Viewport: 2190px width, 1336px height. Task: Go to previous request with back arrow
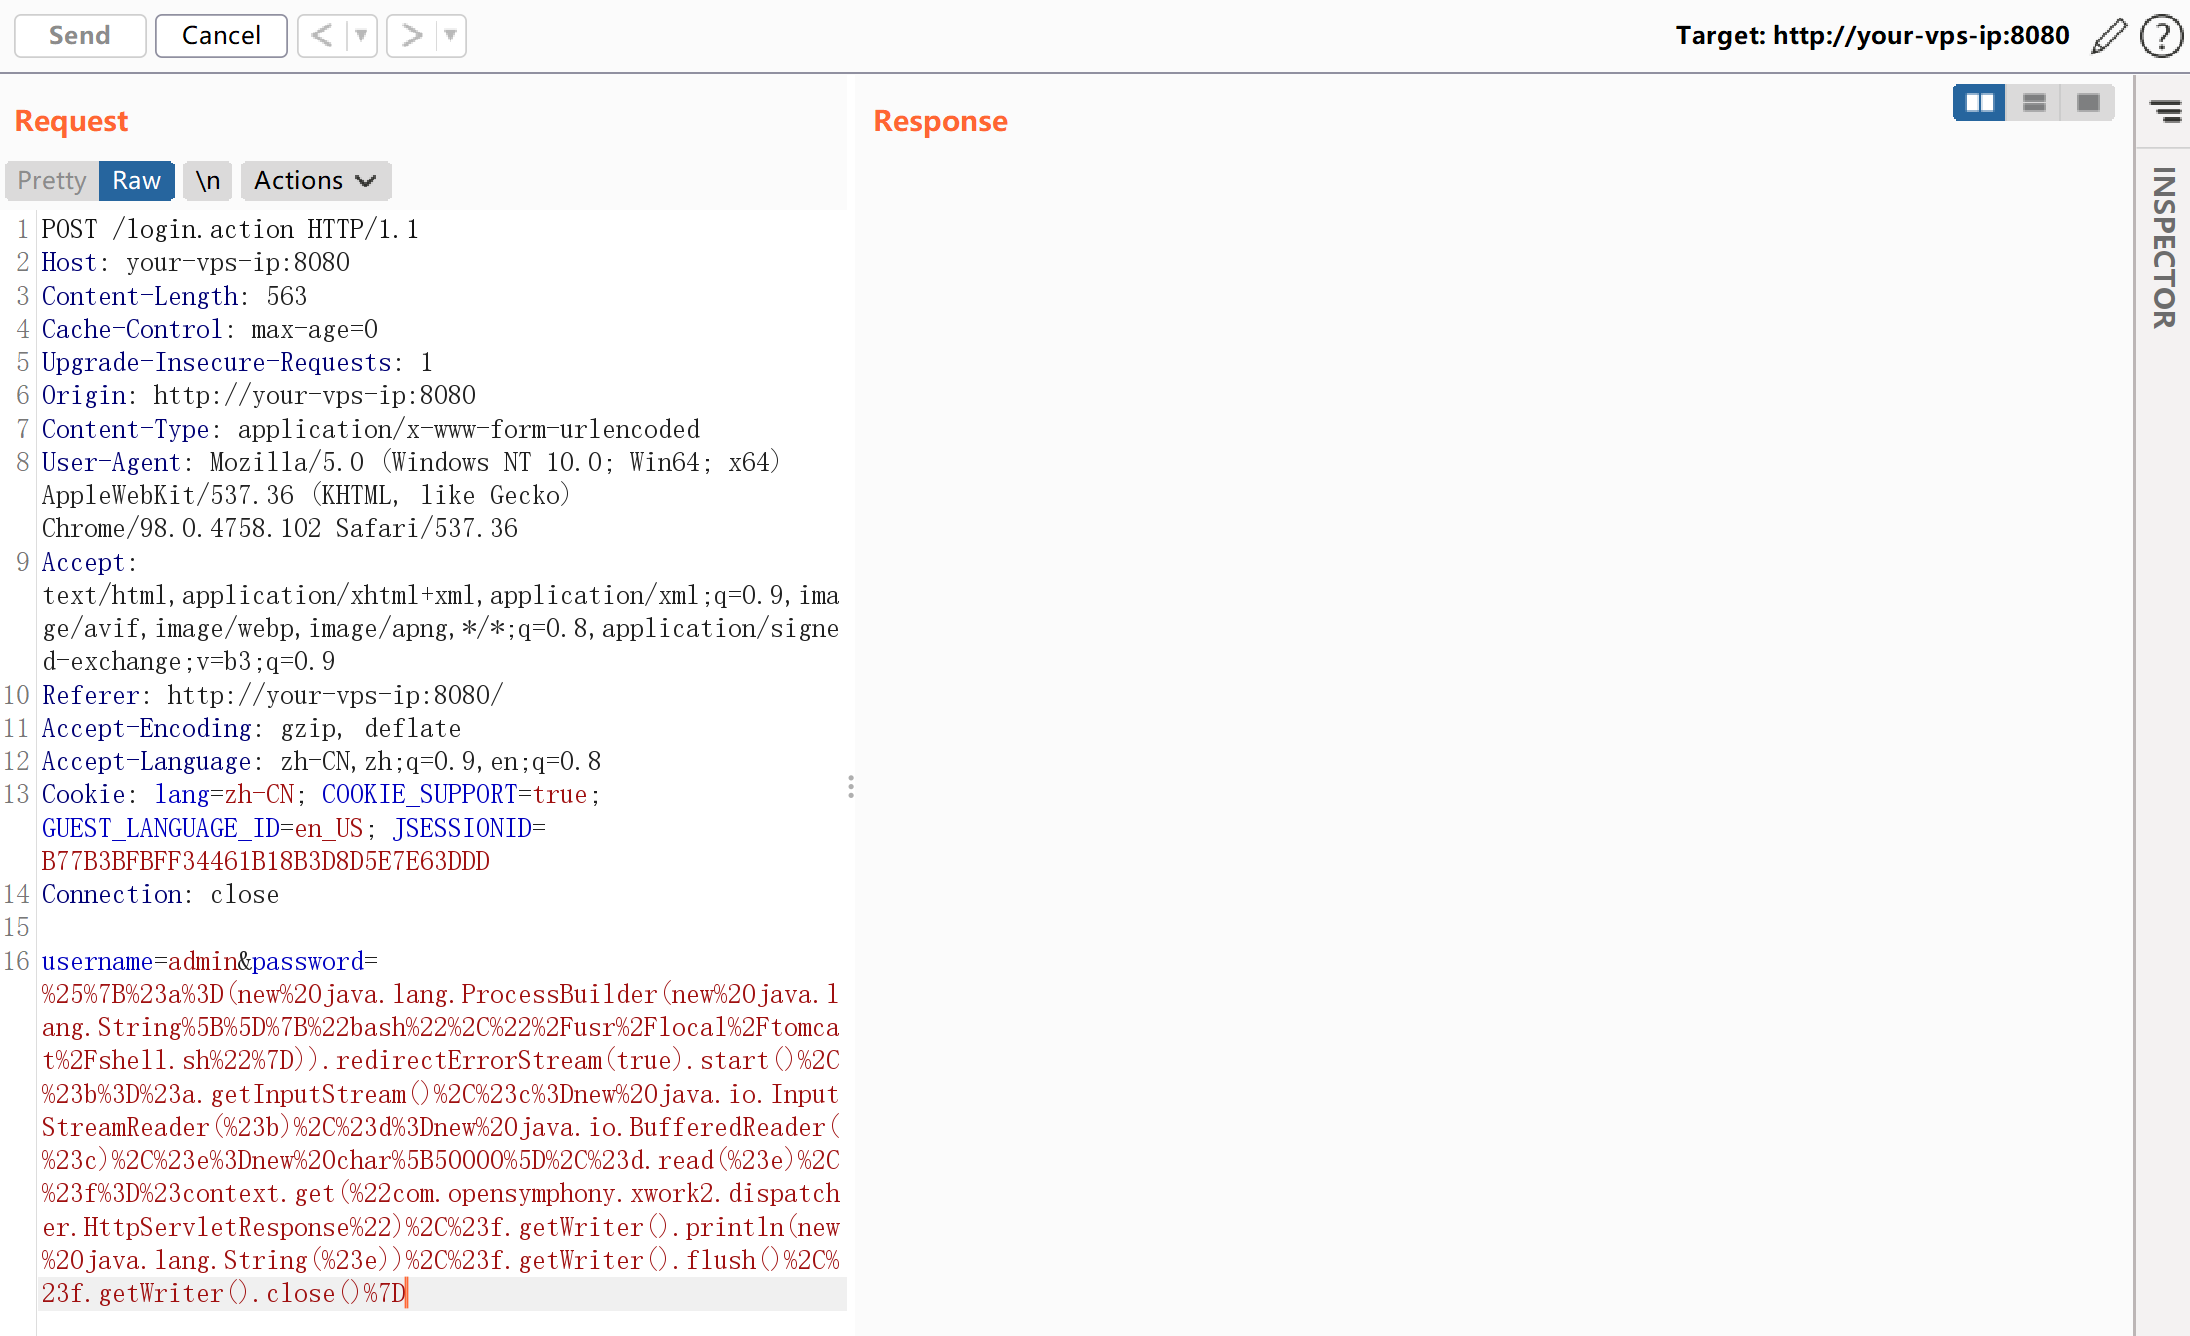(x=322, y=36)
